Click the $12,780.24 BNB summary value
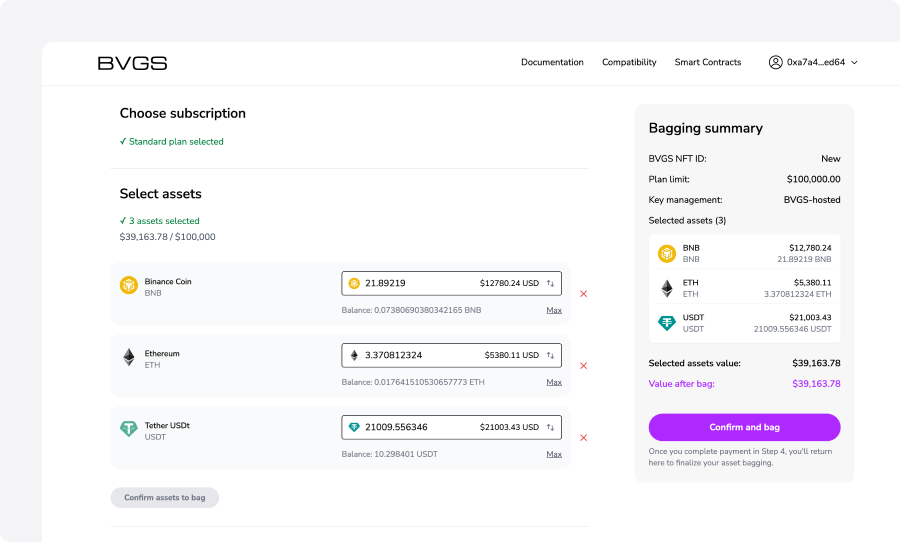Image resolution: width=900 pixels, height=543 pixels. click(810, 248)
